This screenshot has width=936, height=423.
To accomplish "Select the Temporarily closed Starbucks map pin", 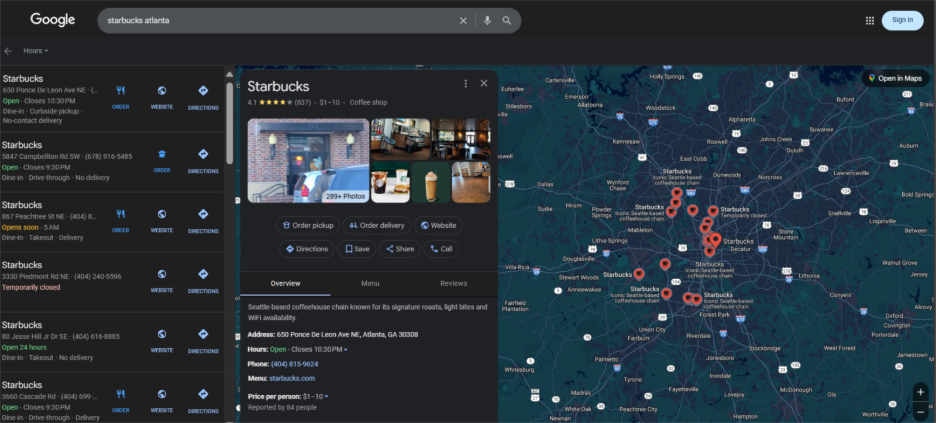I will tap(713, 211).
